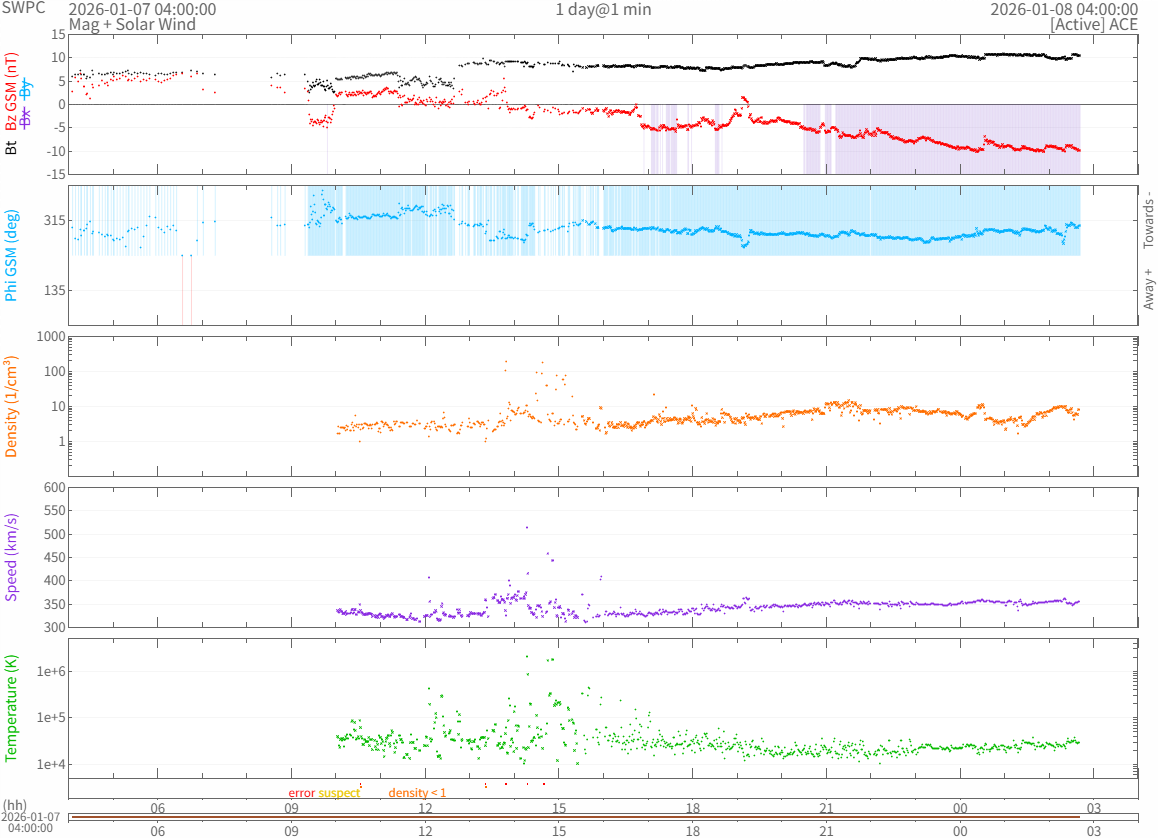Click the Phi GSM (deg) axis label
This screenshot has height=838, width=1158.
[x=12, y=255]
